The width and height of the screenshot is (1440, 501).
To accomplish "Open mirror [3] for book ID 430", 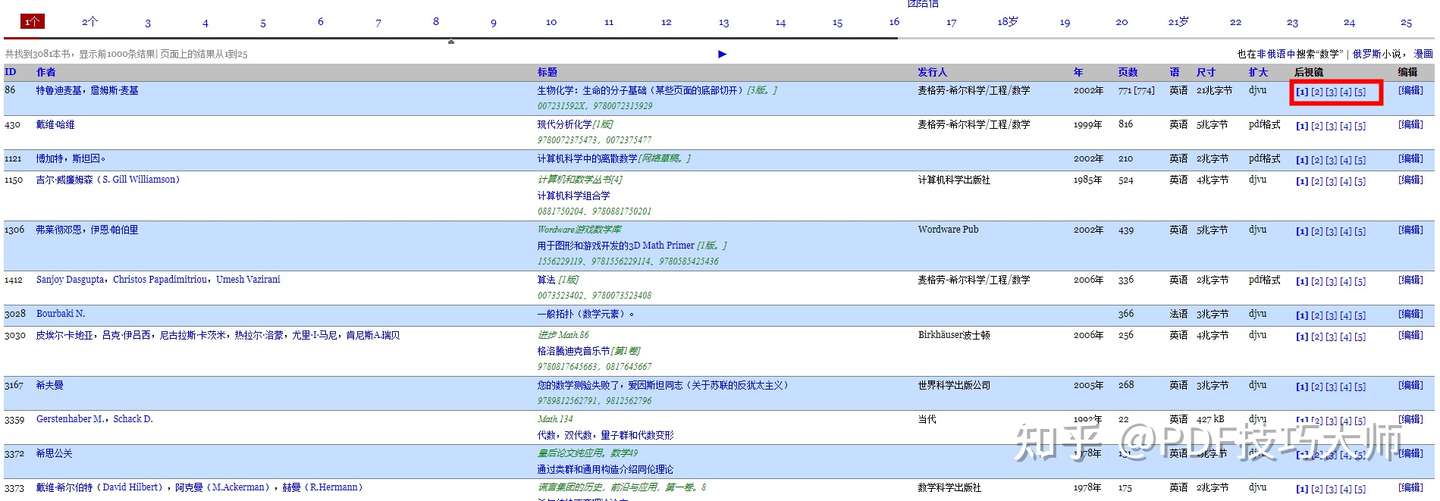I will 1331,126.
